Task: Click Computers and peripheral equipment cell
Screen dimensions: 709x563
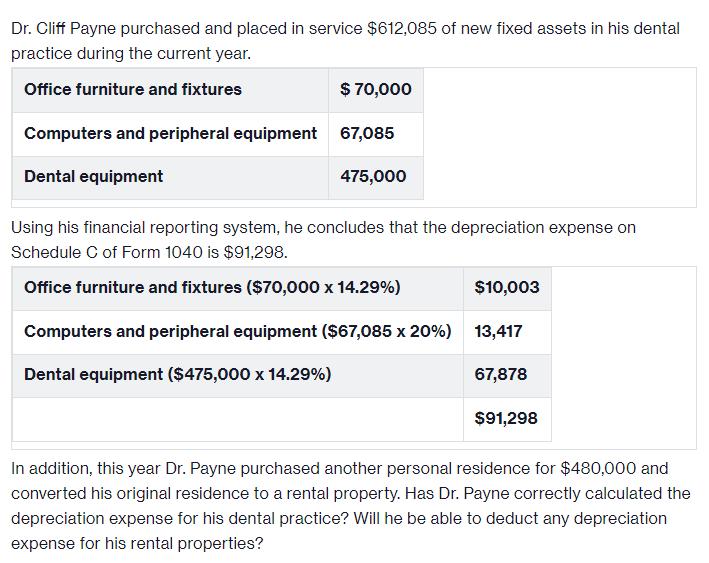Action: 170,133
